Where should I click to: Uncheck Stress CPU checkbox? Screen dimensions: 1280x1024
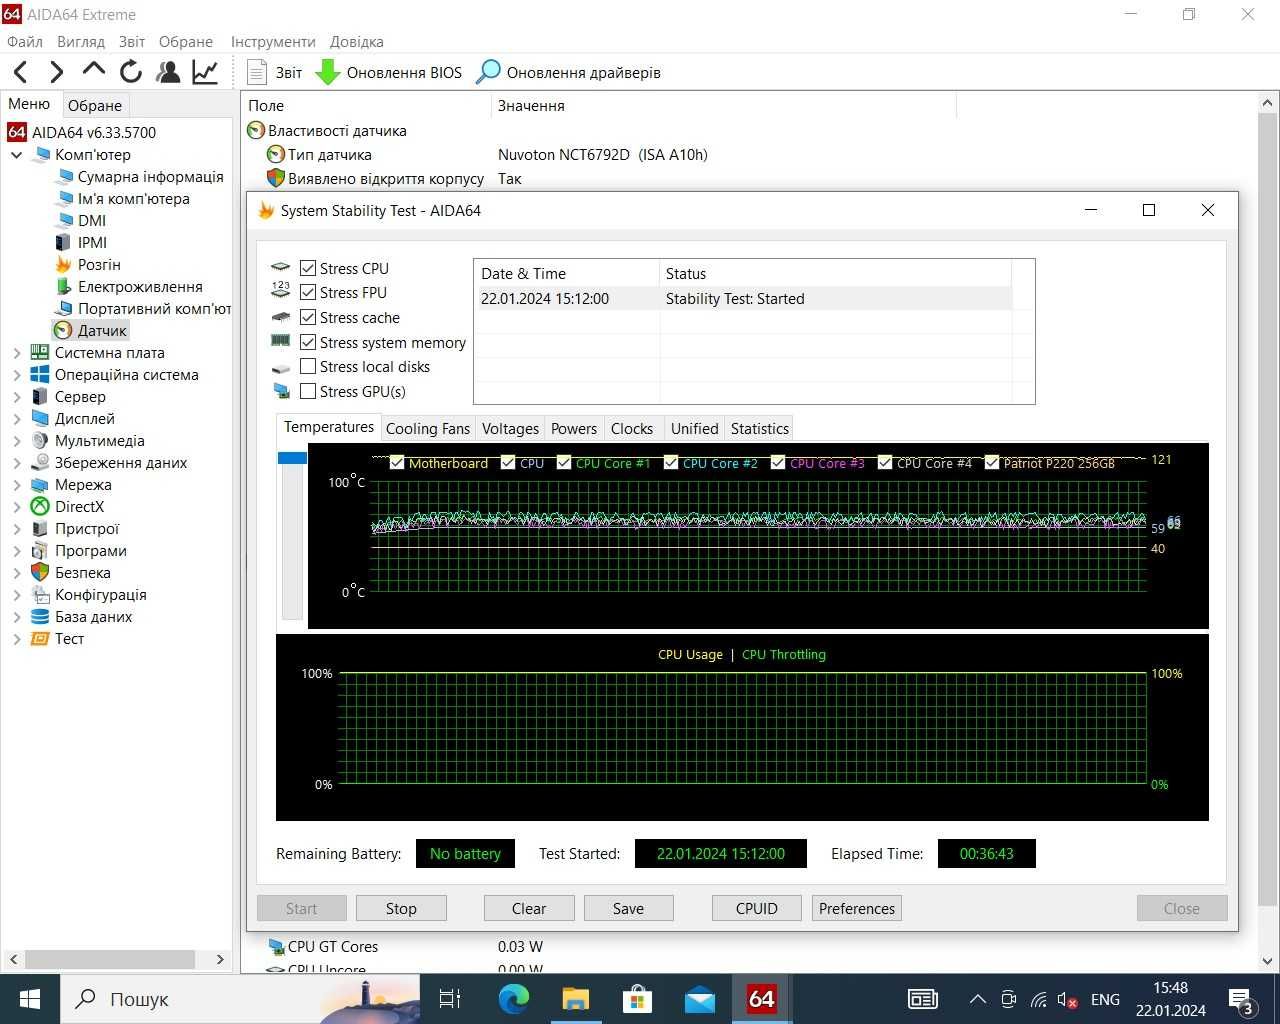pos(308,268)
